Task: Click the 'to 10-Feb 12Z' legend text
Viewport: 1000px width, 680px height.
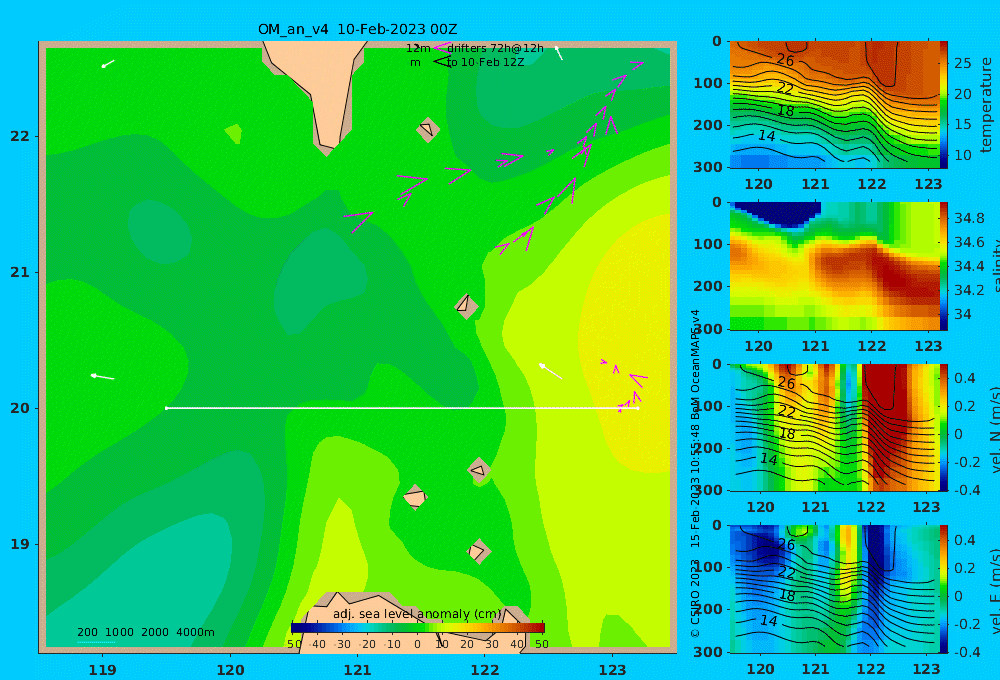Action: click(485, 63)
